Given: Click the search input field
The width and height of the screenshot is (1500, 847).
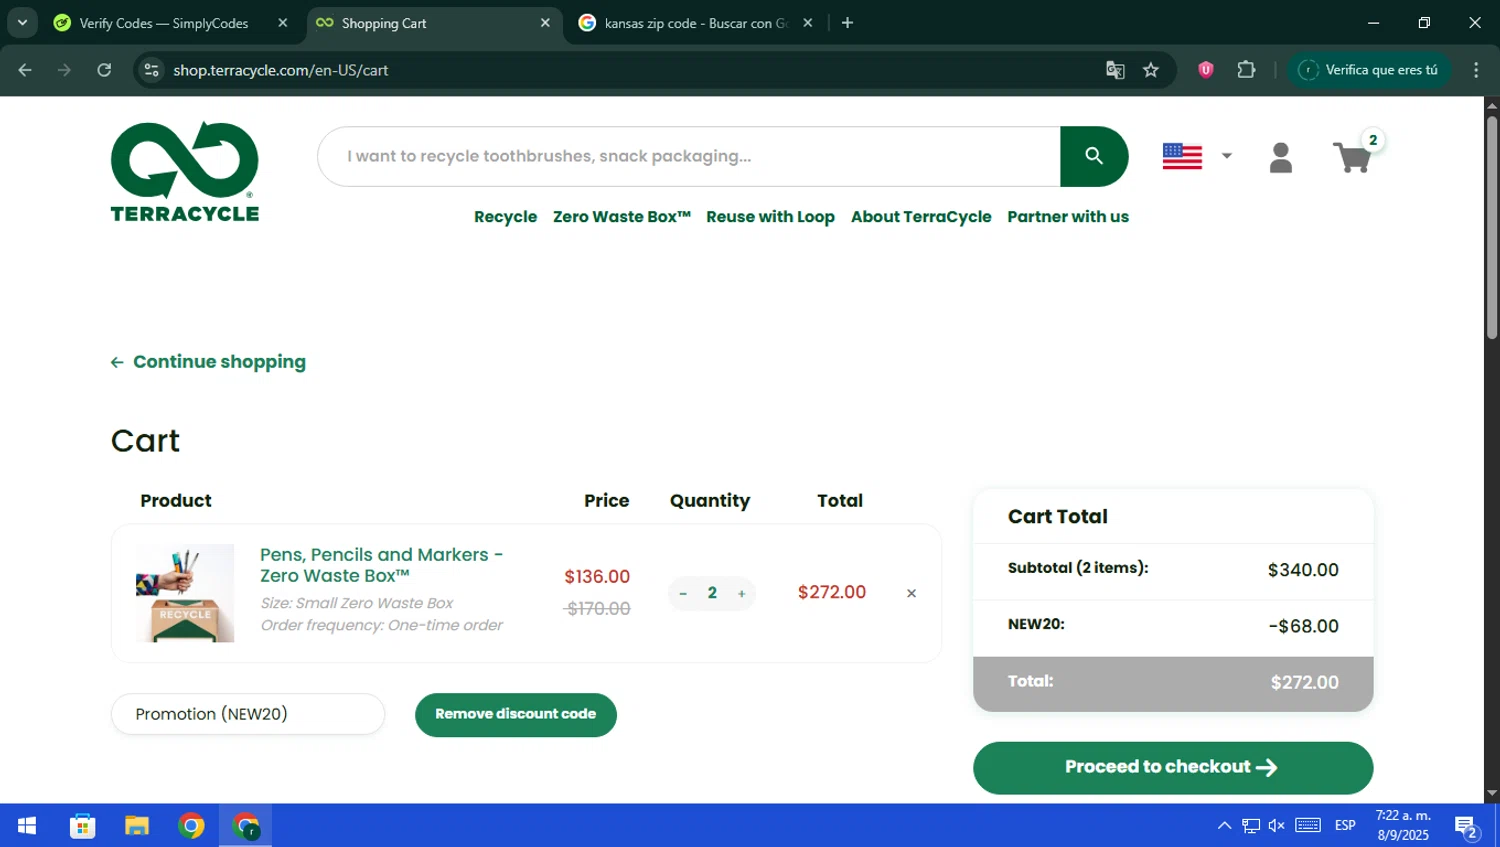Looking at the screenshot, I should 689,156.
